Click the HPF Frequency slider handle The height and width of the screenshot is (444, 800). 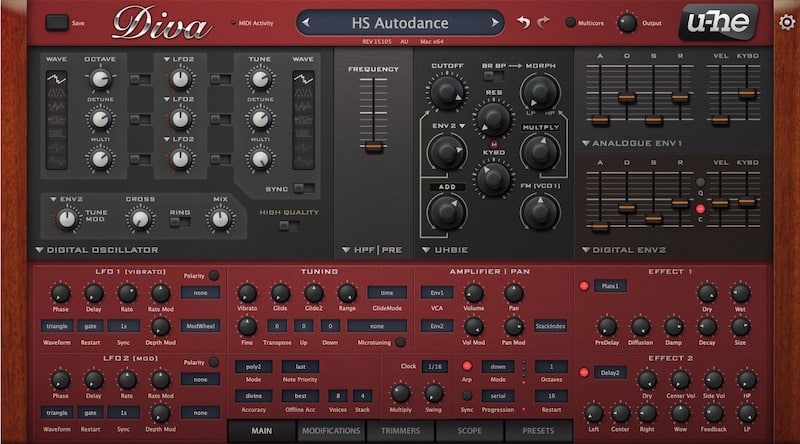373,147
